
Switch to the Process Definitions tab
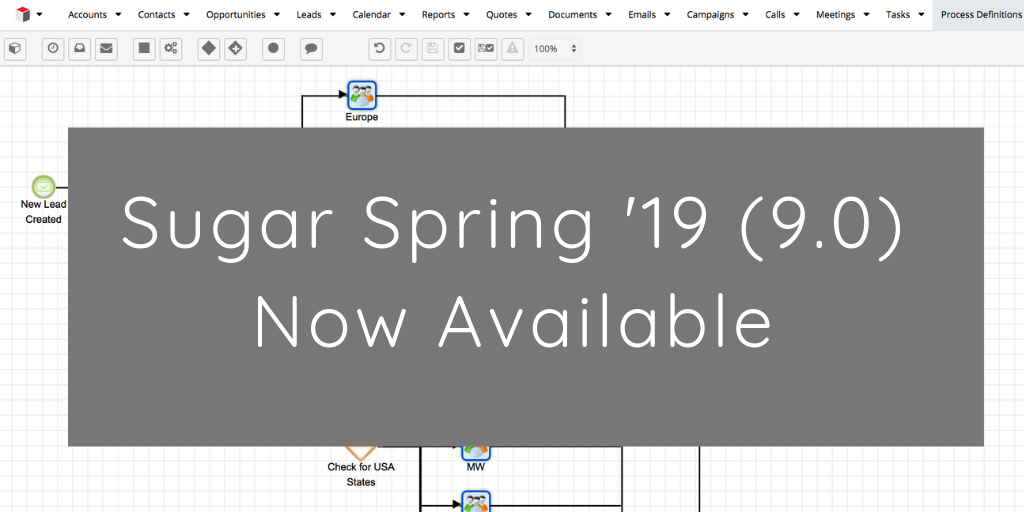coord(978,14)
